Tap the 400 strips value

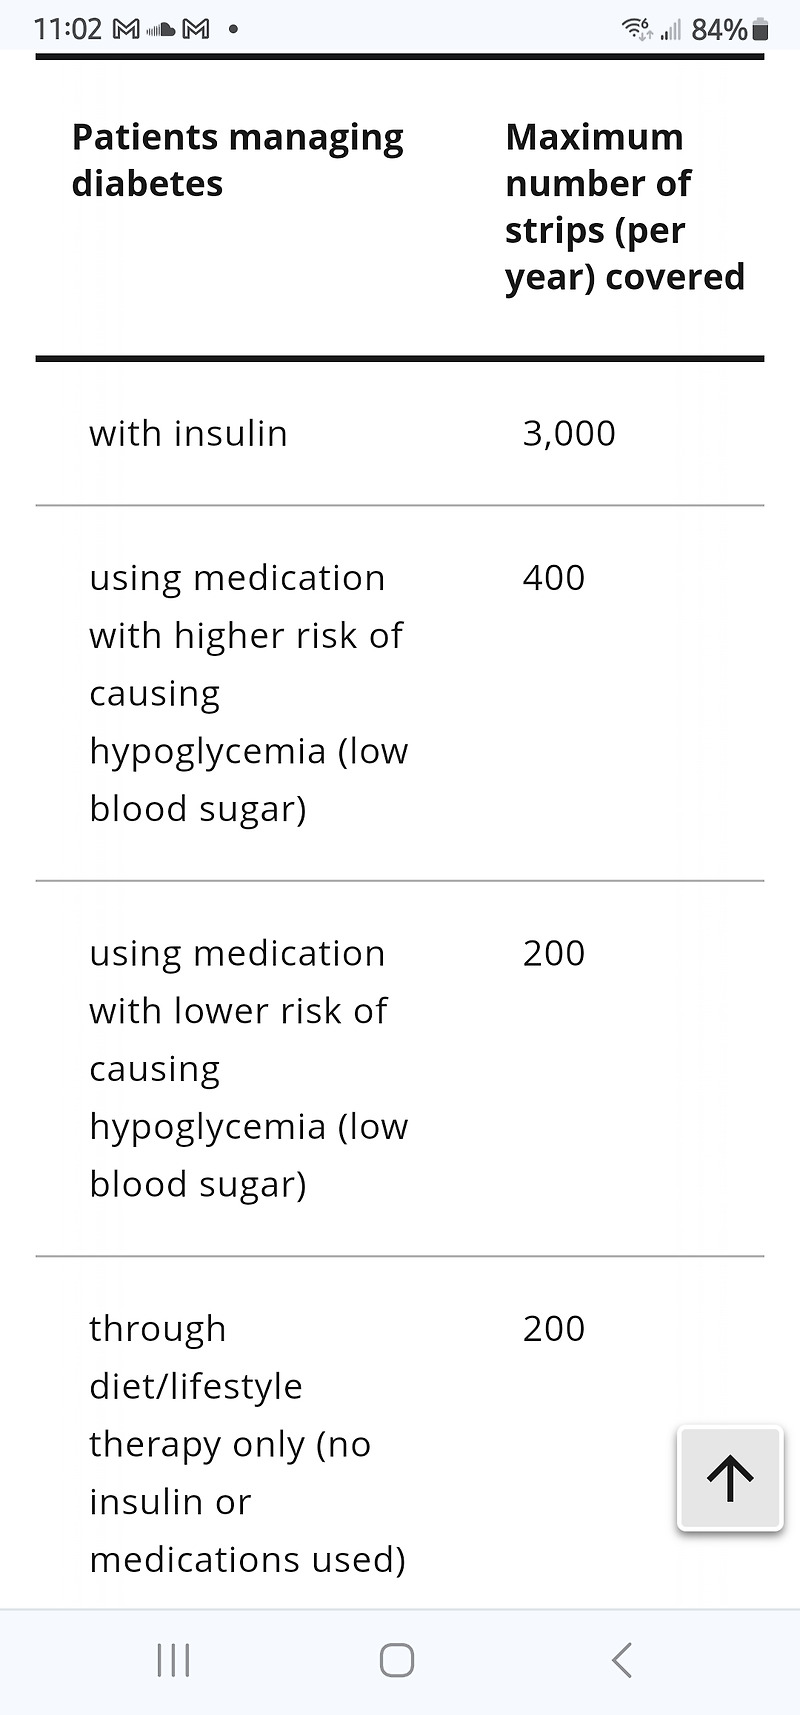[x=554, y=578]
